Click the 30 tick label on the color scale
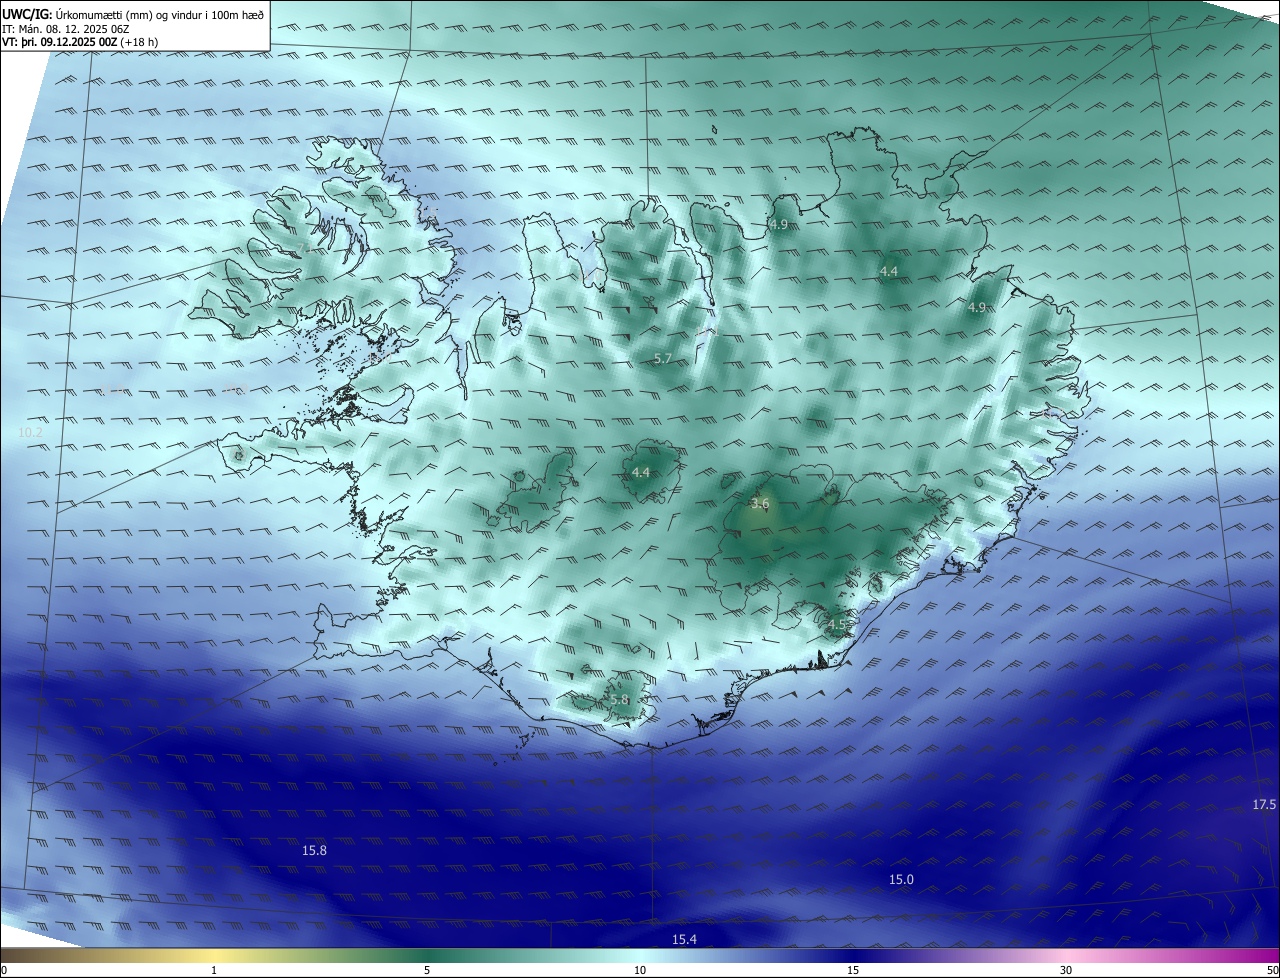This screenshot has width=1280, height=978. [1066, 970]
